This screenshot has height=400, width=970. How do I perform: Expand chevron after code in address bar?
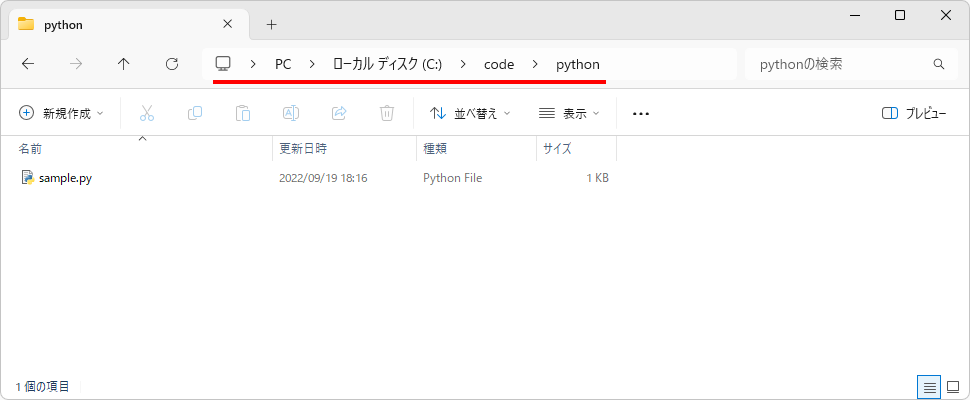coord(535,64)
